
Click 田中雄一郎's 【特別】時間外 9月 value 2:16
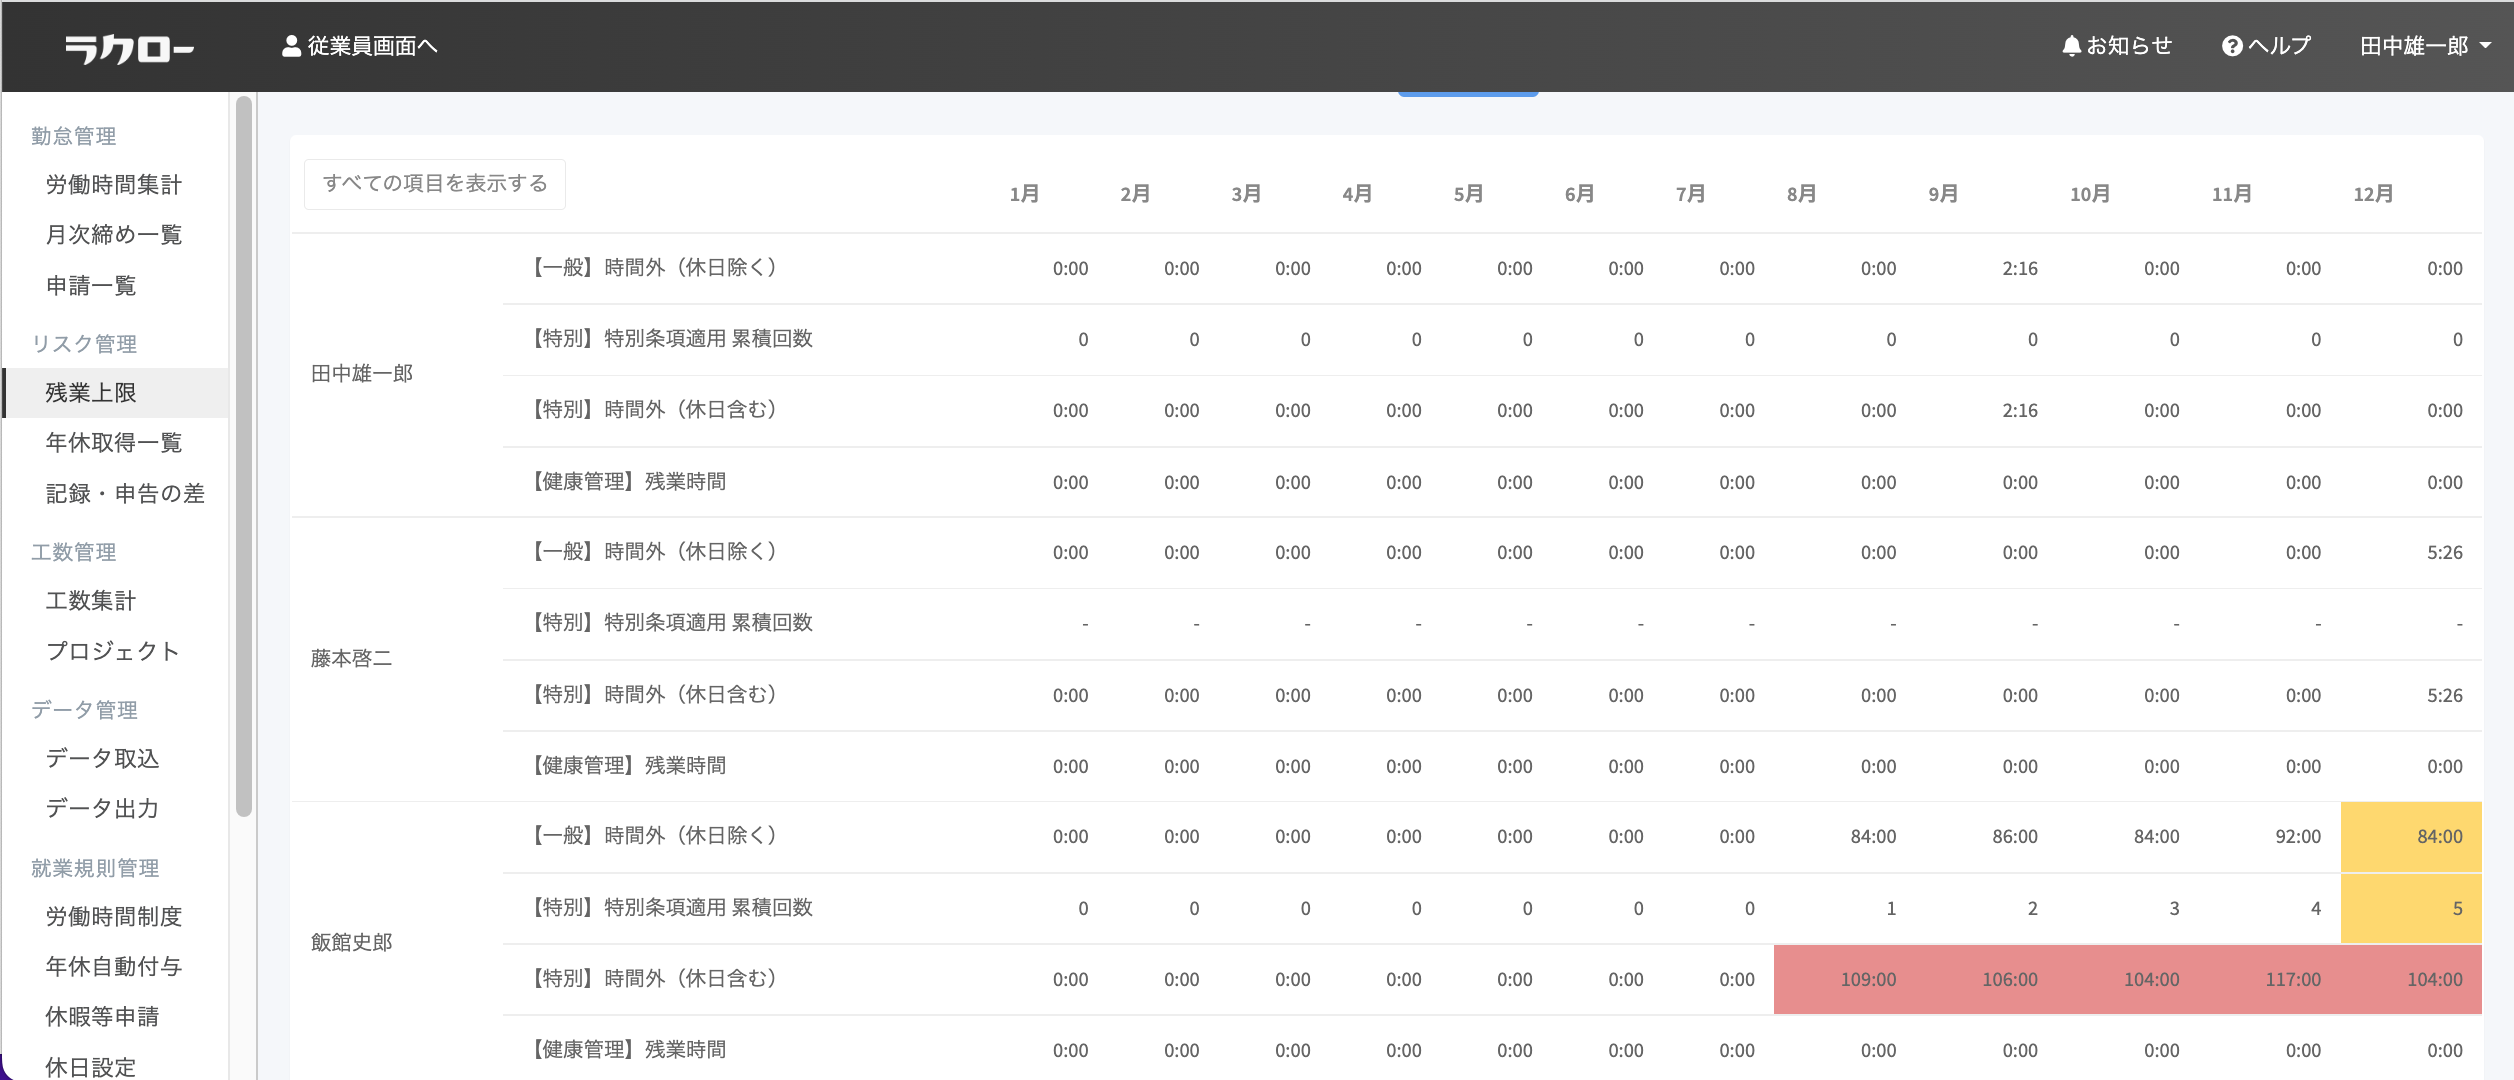click(2020, 411)
